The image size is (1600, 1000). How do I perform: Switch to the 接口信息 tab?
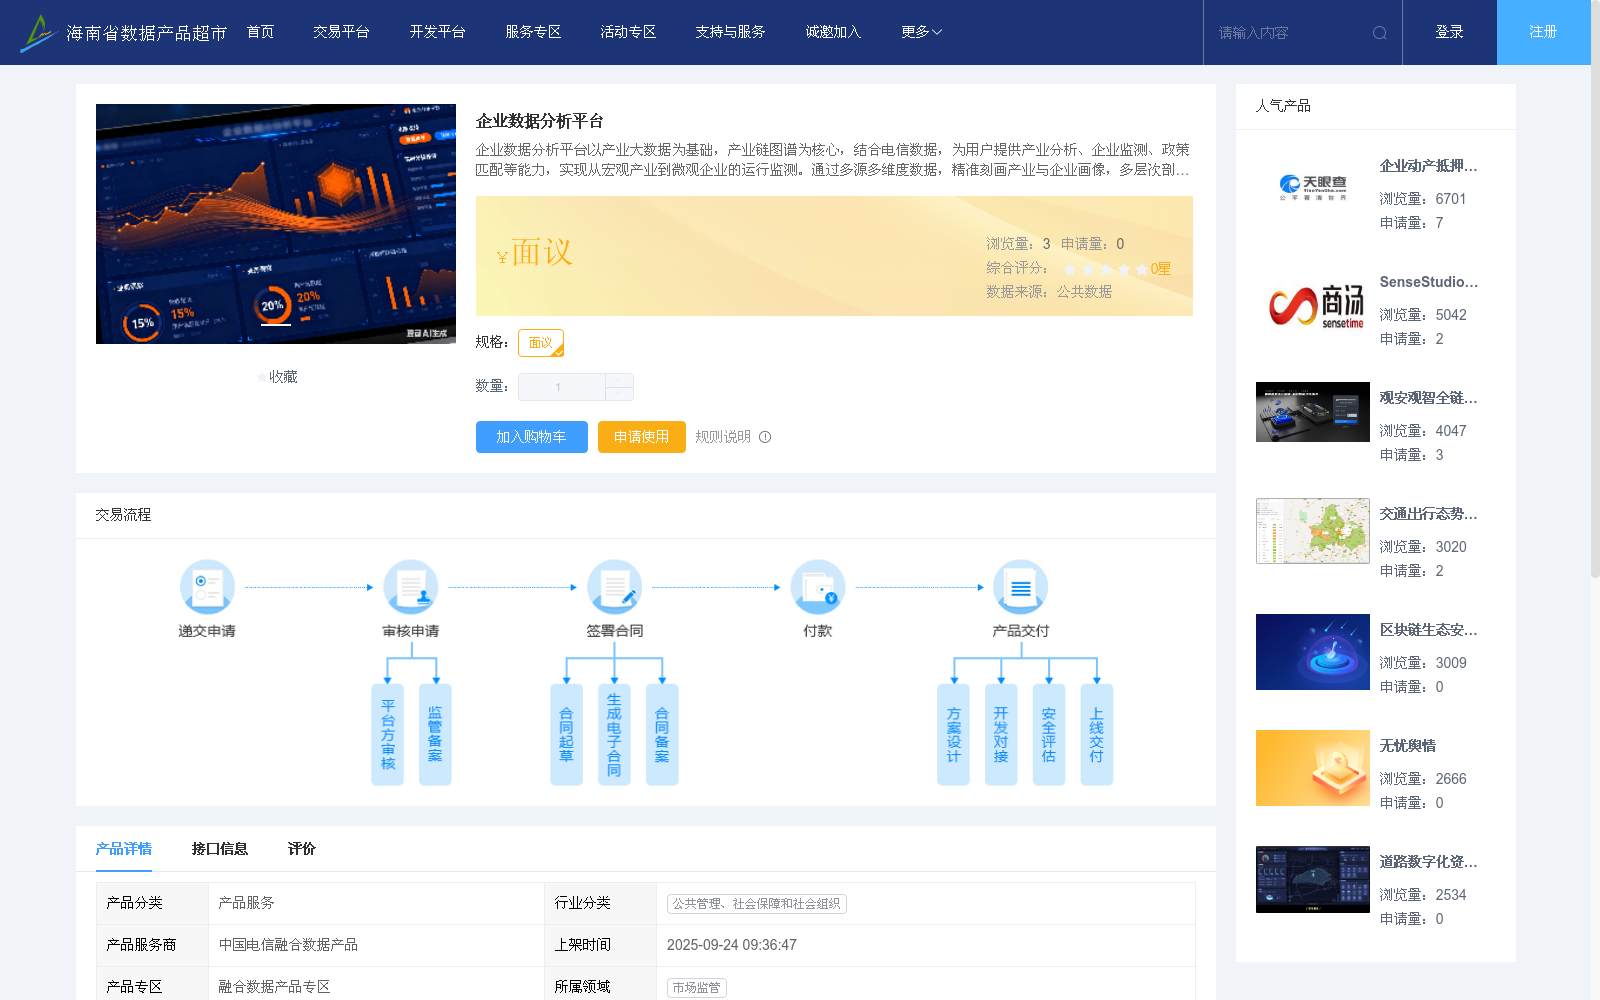point(220,849)
